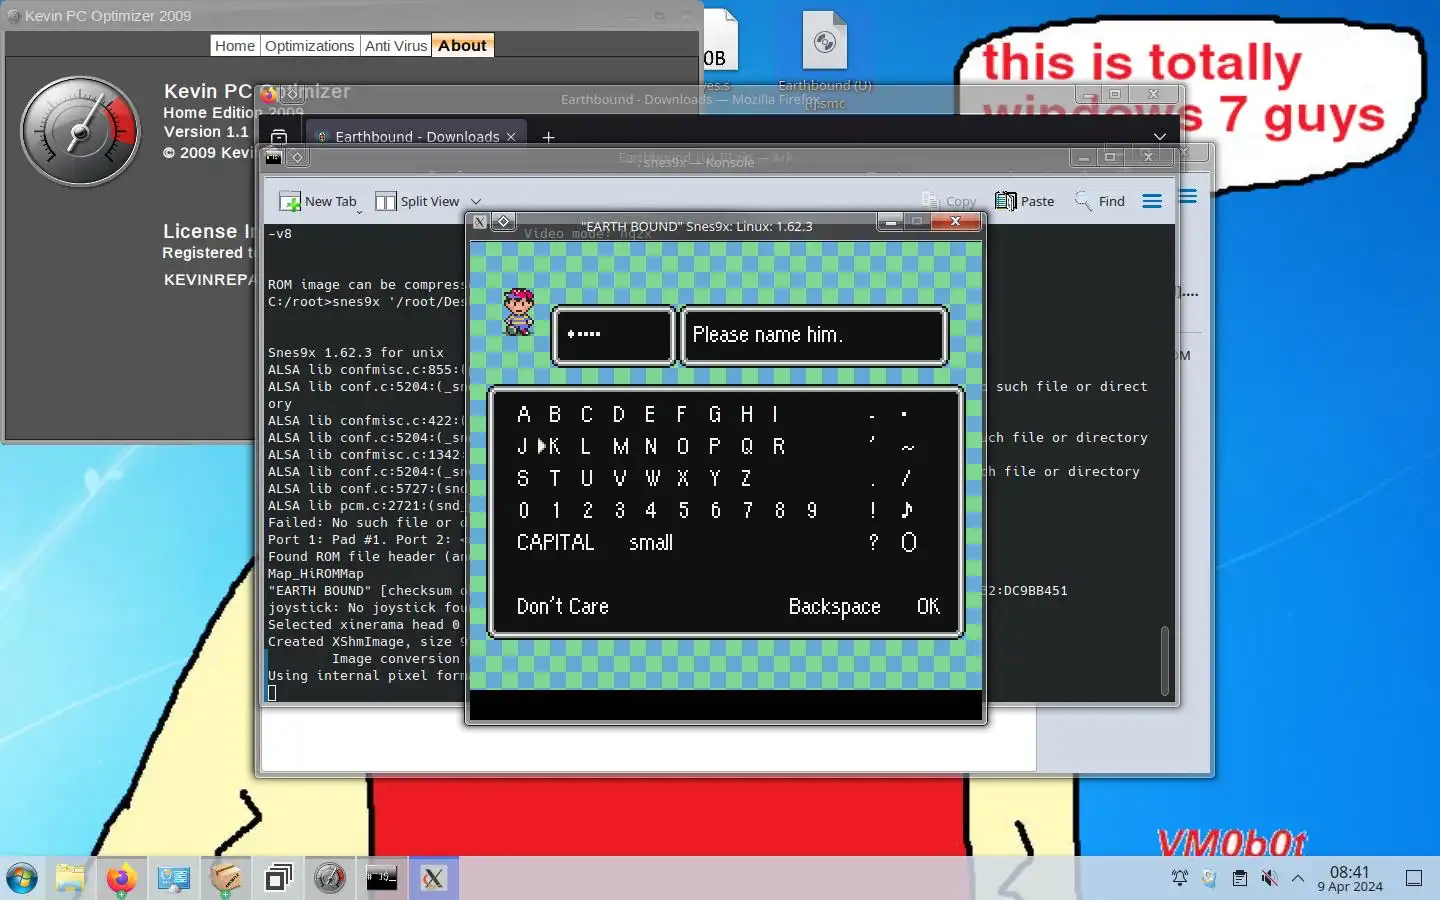Screen dimensions: 1440x900
Task: Click the Snes9x X window menu icon
Action: (480, 222)
